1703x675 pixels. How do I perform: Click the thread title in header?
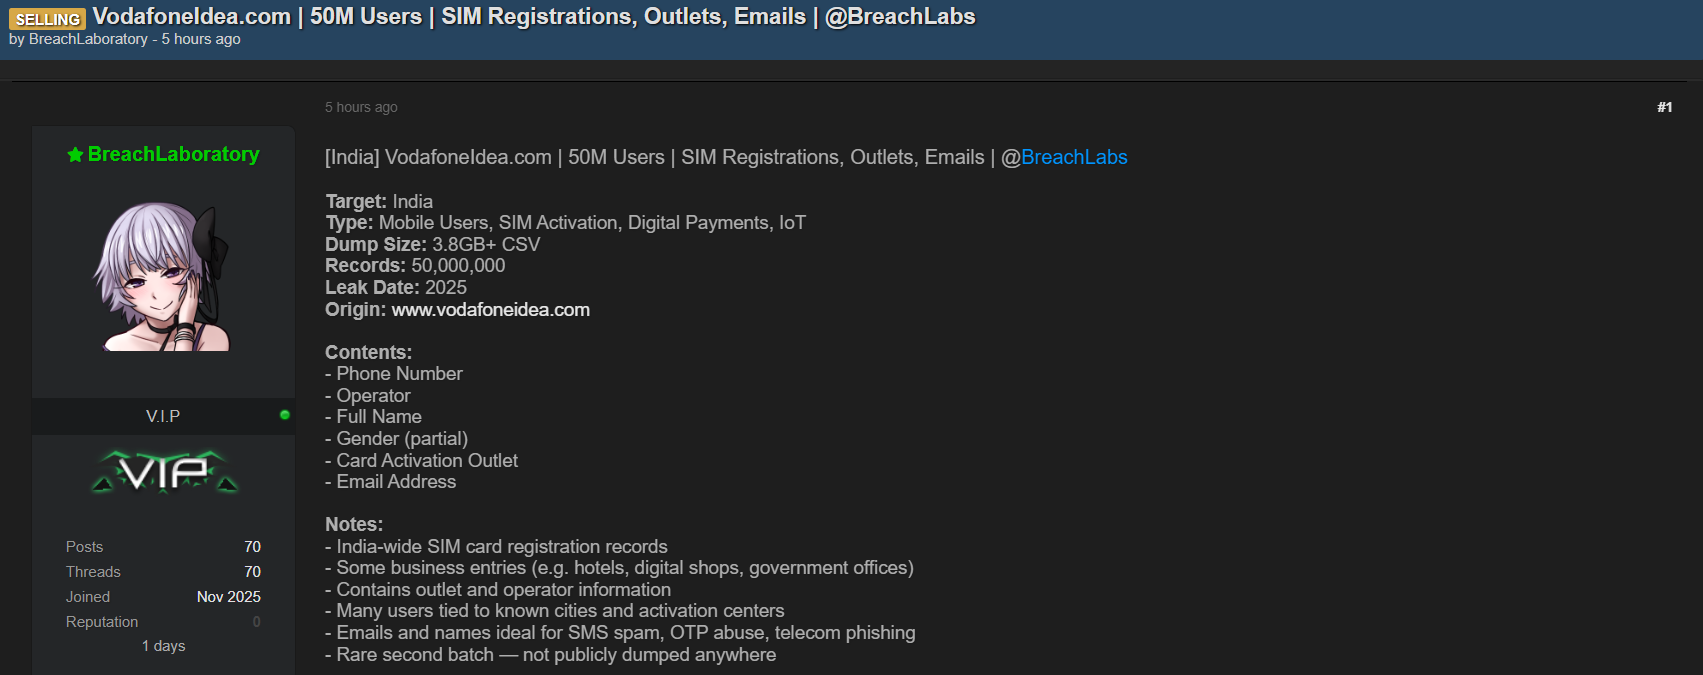(x=534, y=17)
